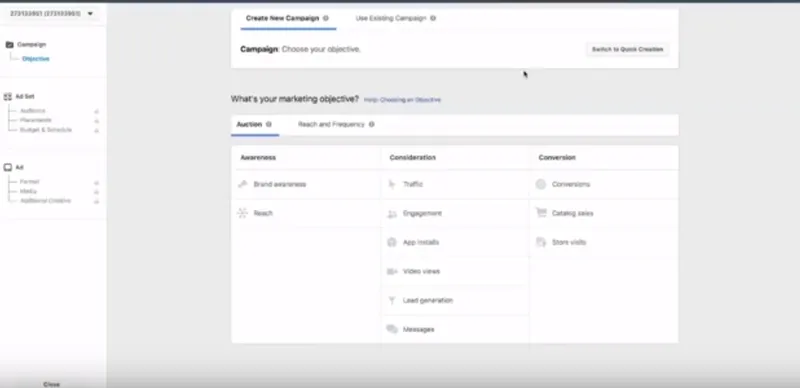Click lock icon next to Placements
This screenshot has height=388, width=800.
[x=96, y=121]
